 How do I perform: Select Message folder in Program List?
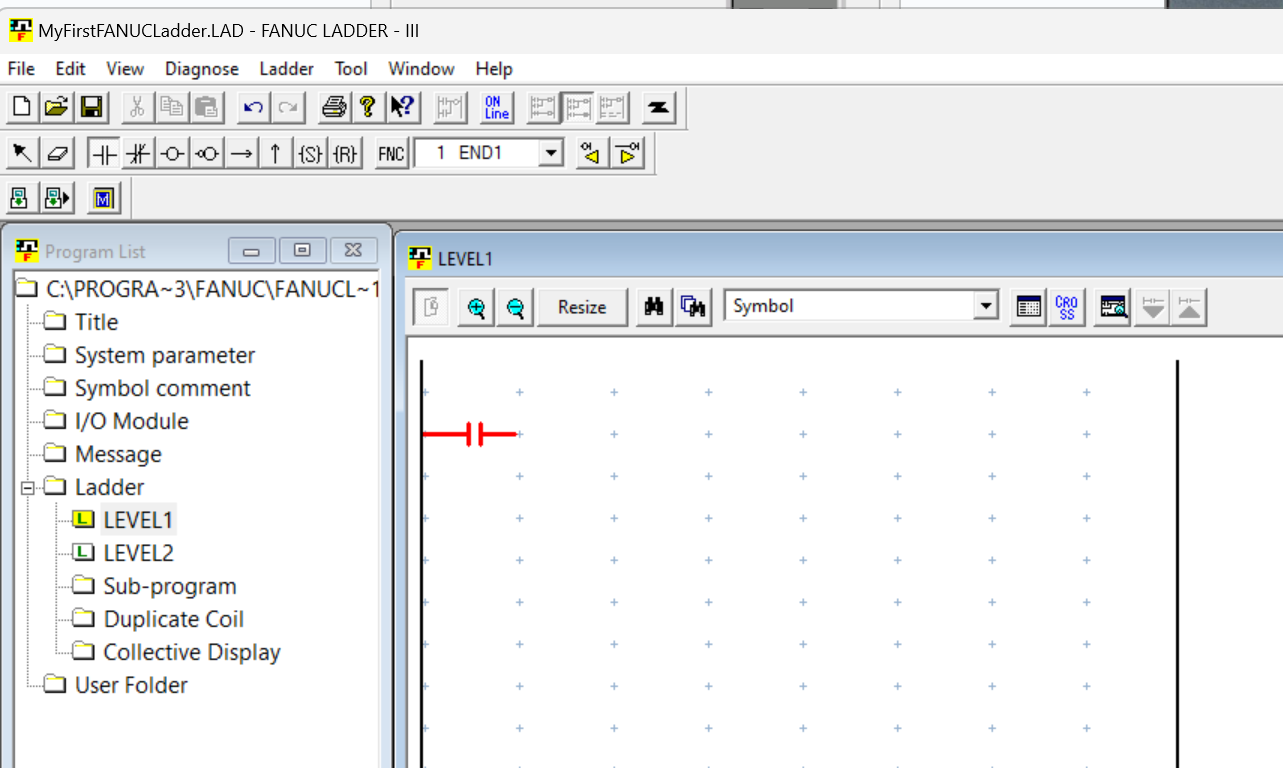[118, 454]
